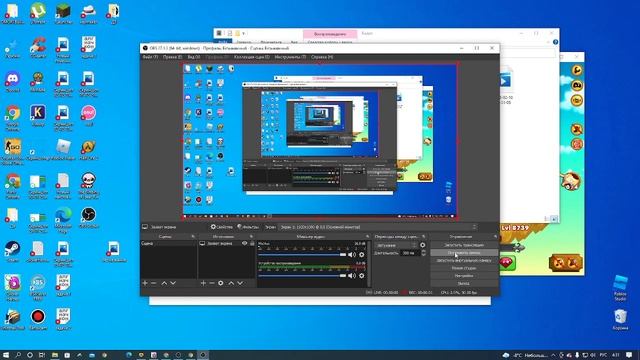The width and height of the screenshot is (640, 360).
Task: Show hidden icons chevron in the system tray
Action: (x=553, y=355)
